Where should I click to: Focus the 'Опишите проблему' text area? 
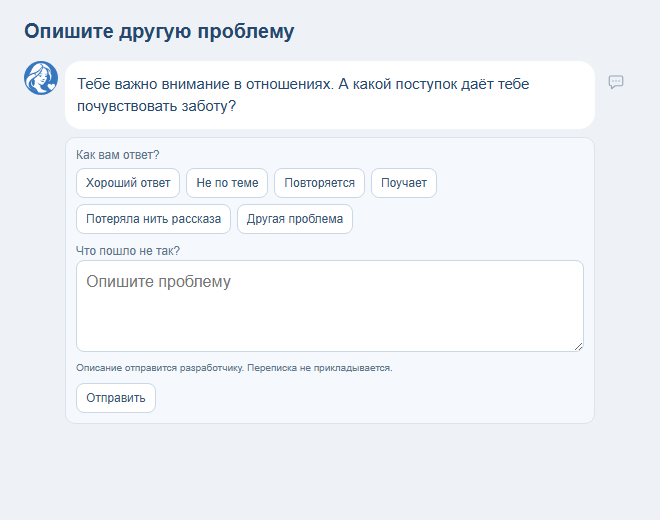(330, 306)
